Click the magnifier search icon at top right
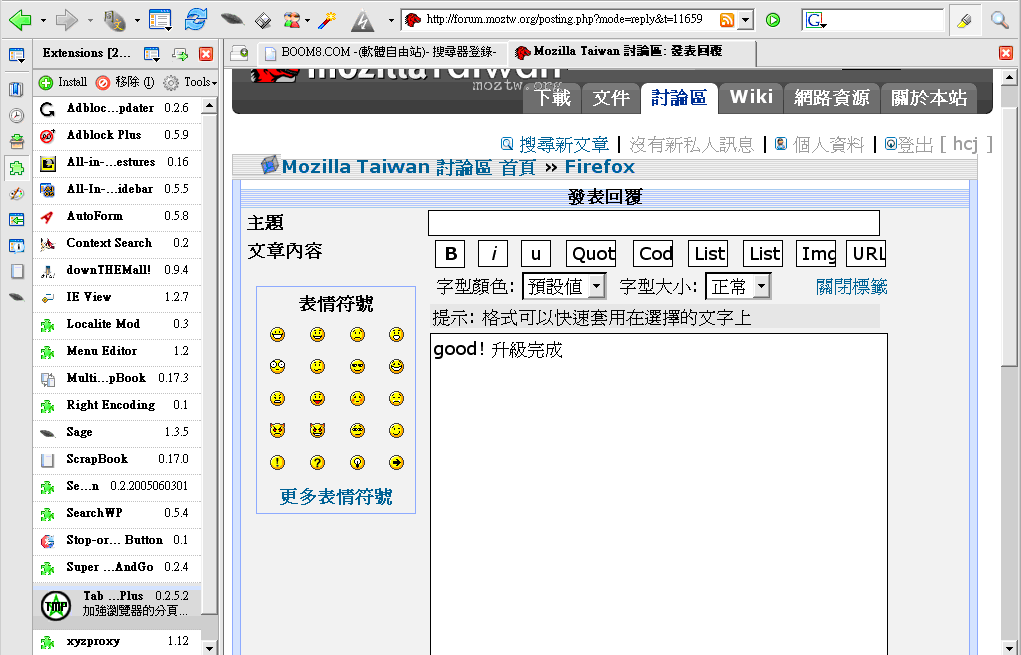This screenshot has width=1021, height=655. pos(999,20)
